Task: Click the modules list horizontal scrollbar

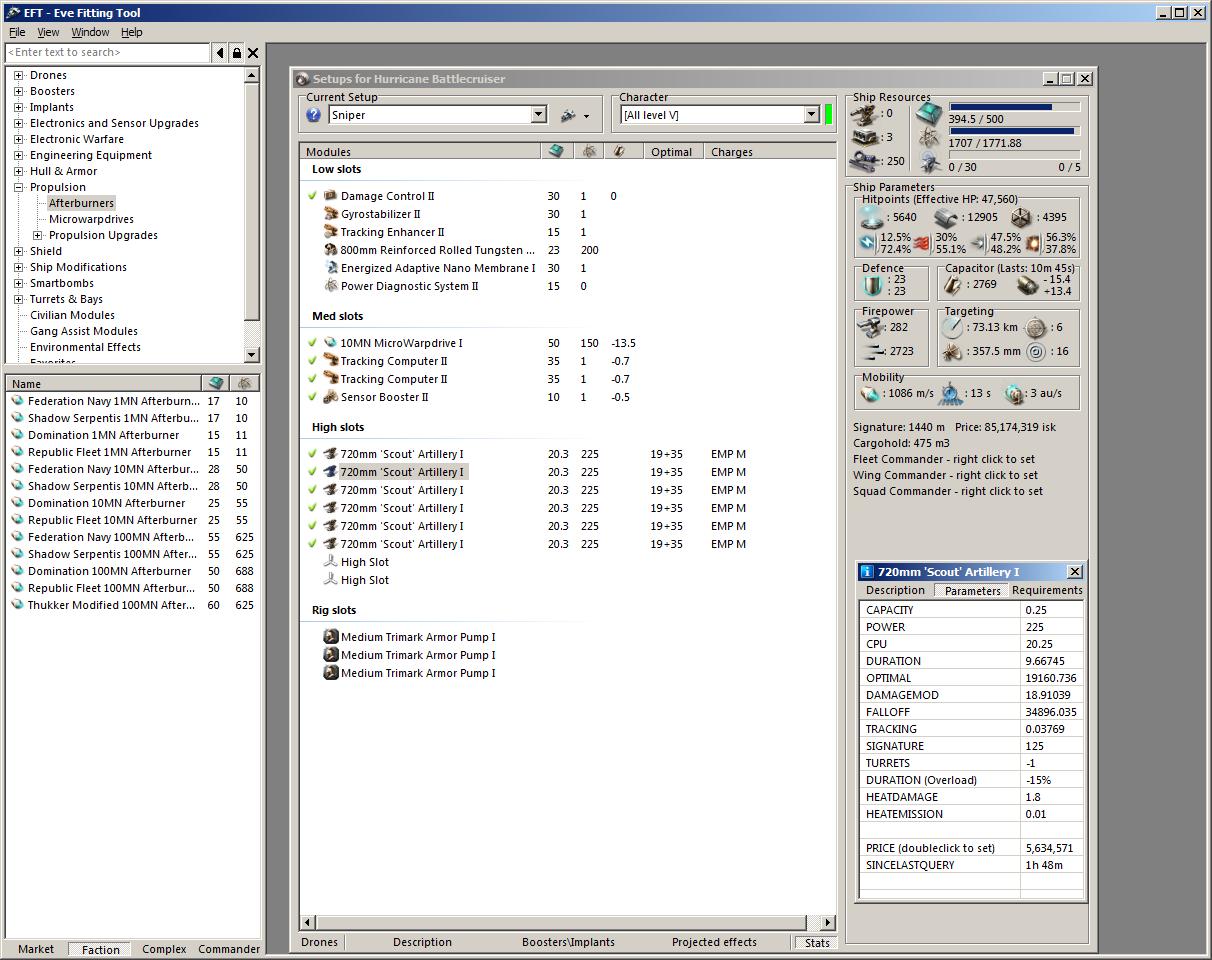Action: tap(568, 922)
